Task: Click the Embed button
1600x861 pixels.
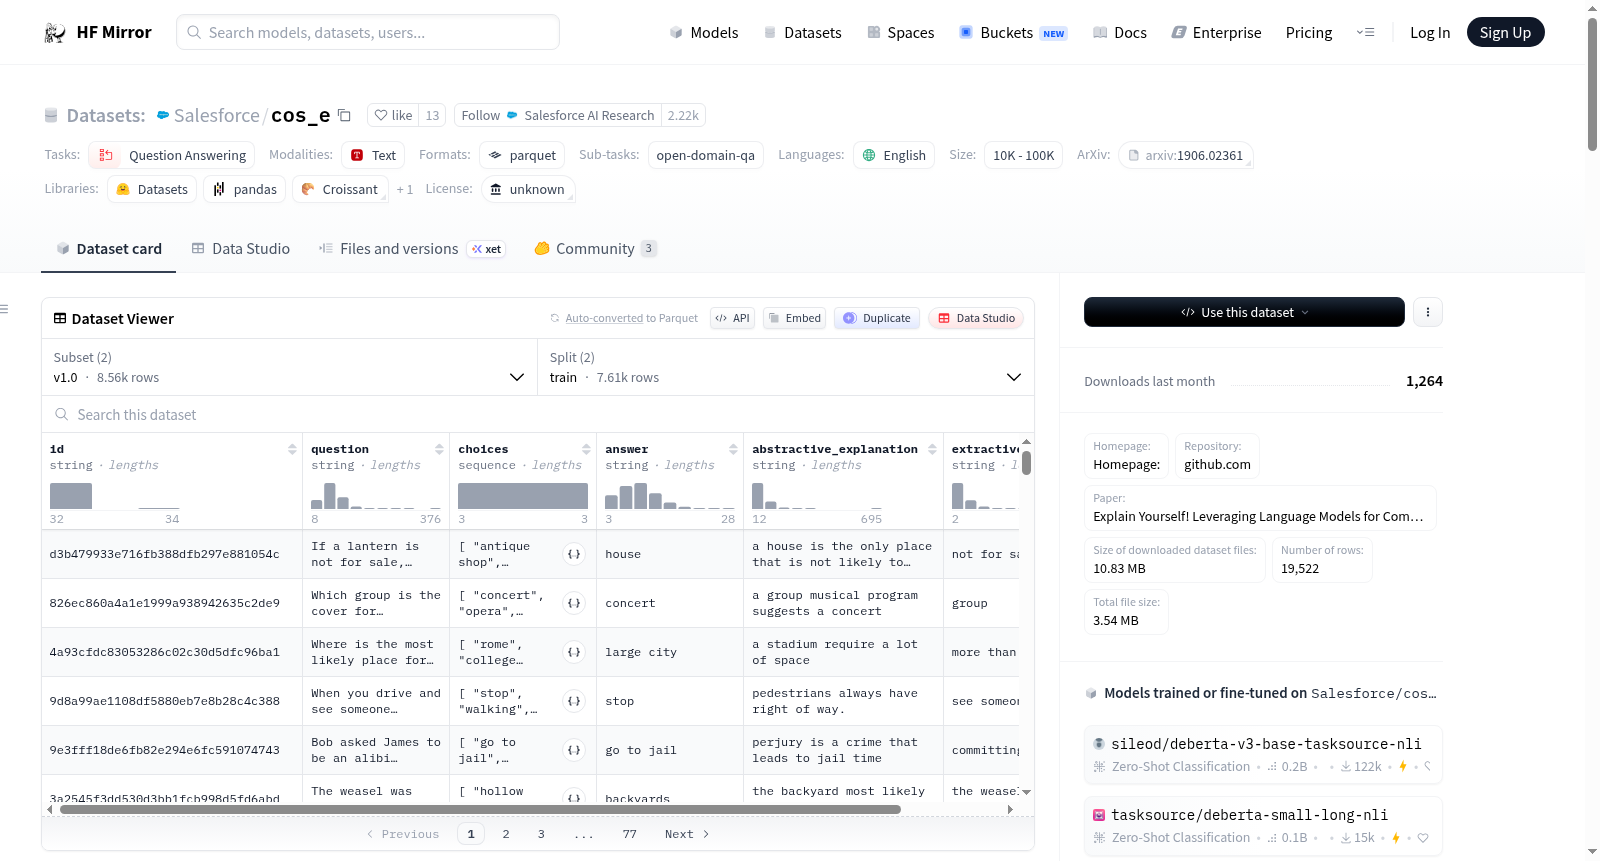Action: click(793, 318)
